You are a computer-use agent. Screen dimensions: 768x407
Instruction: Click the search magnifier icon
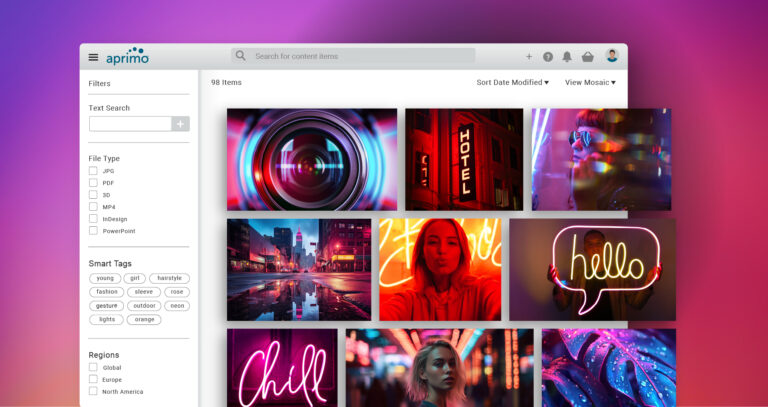(x=240, y=56)
